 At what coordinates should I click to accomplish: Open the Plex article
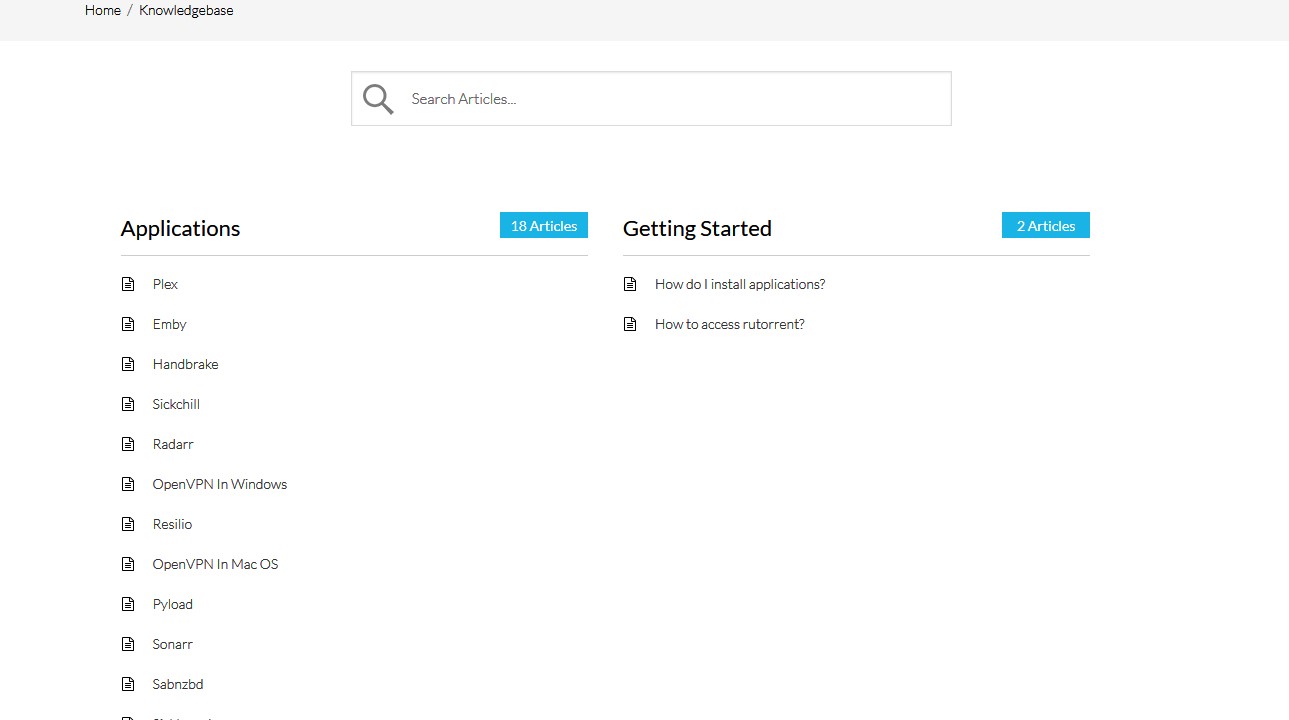point(165,284)
